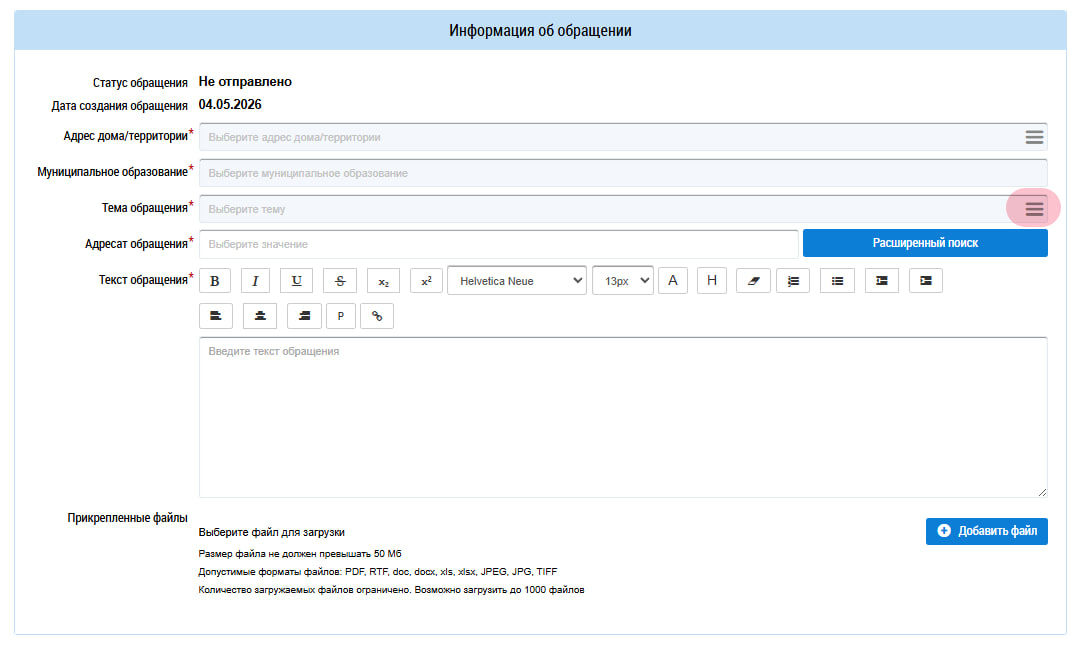Click the Добавить файл button
This screenshot has height=649, width=1077.
pos(987,531)
